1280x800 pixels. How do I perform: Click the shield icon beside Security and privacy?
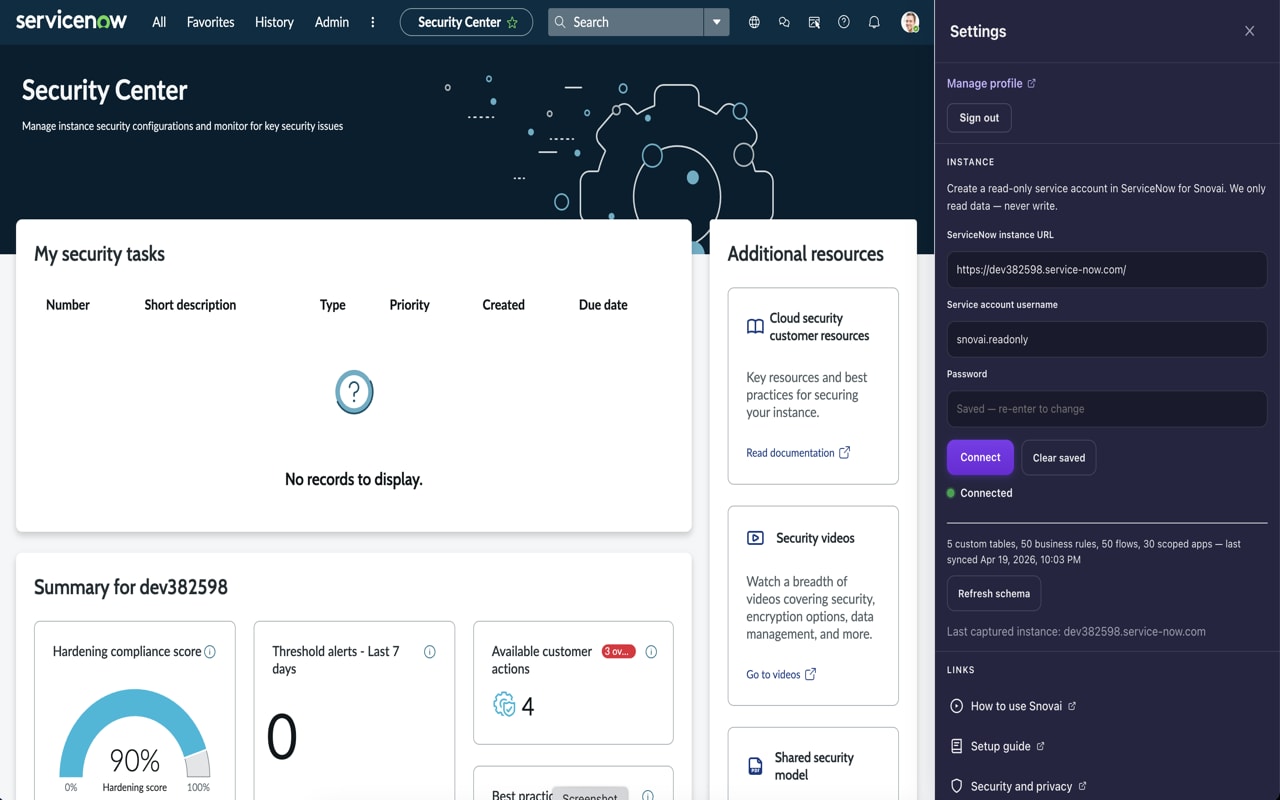tap(956, 786)
